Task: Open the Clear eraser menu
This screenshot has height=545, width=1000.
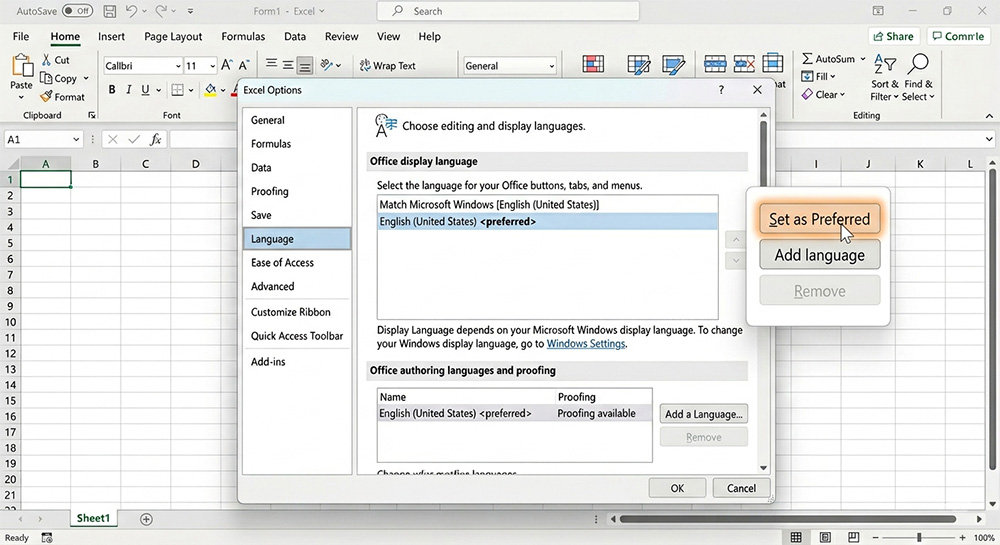Action: (x=823, y=94)
